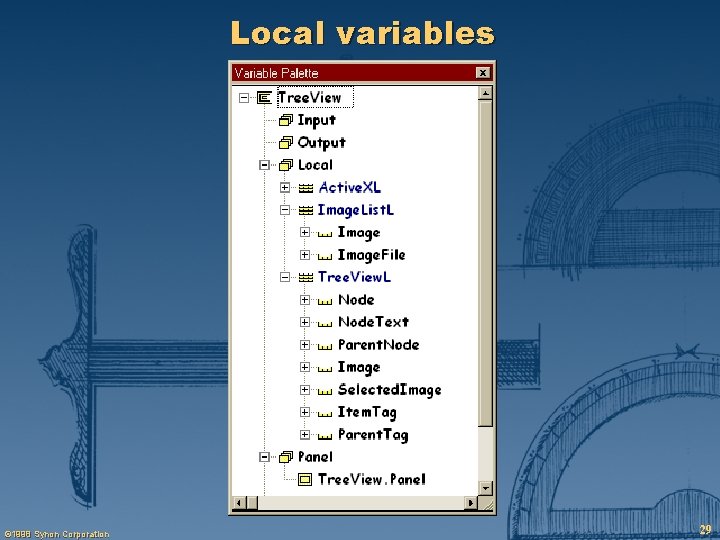This screenshot has height=540, width=720.
Task: Select the TreeView.Panel entry
Action: 371,479
